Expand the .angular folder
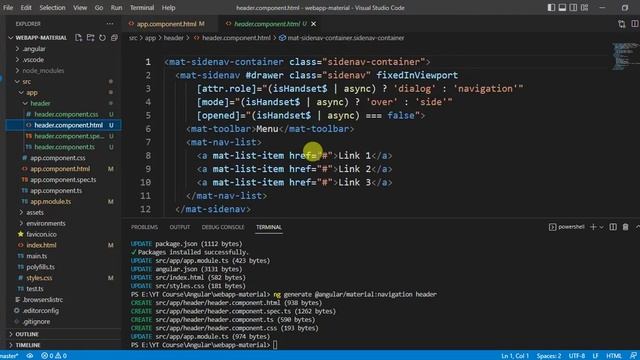 point(34,49)
